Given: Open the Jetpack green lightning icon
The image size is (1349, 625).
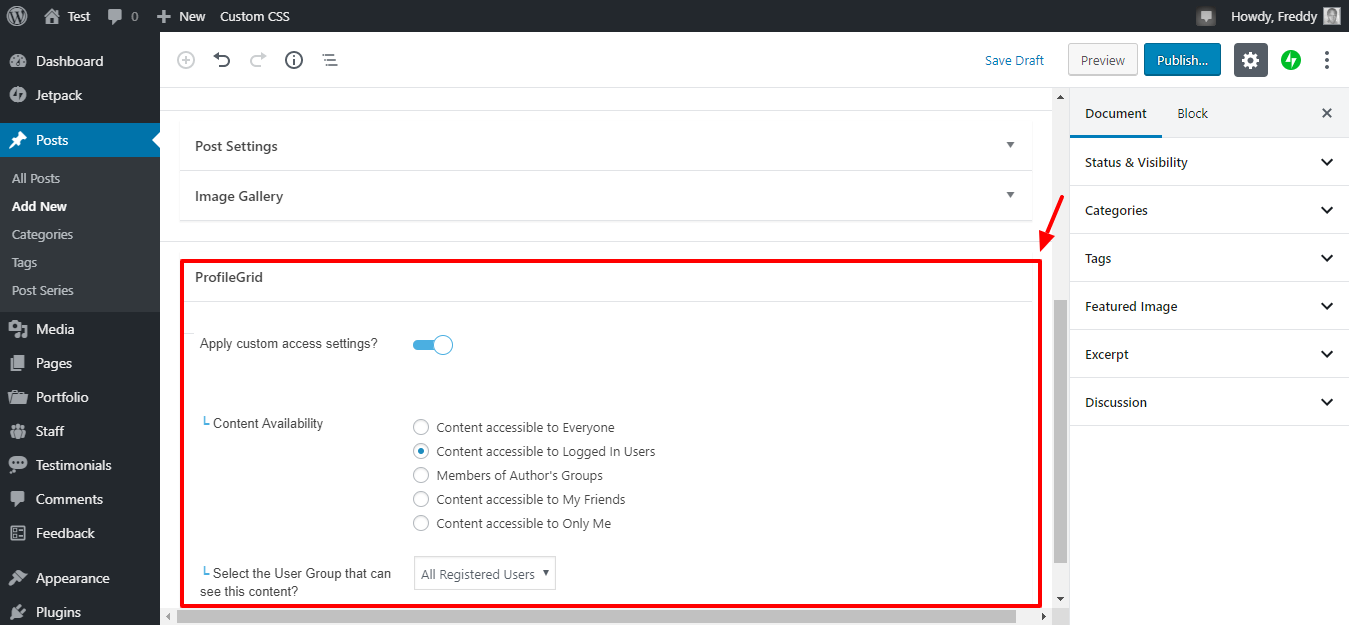Looking at the screenshot, I should pyautogui.click(x=1291, y=60).
